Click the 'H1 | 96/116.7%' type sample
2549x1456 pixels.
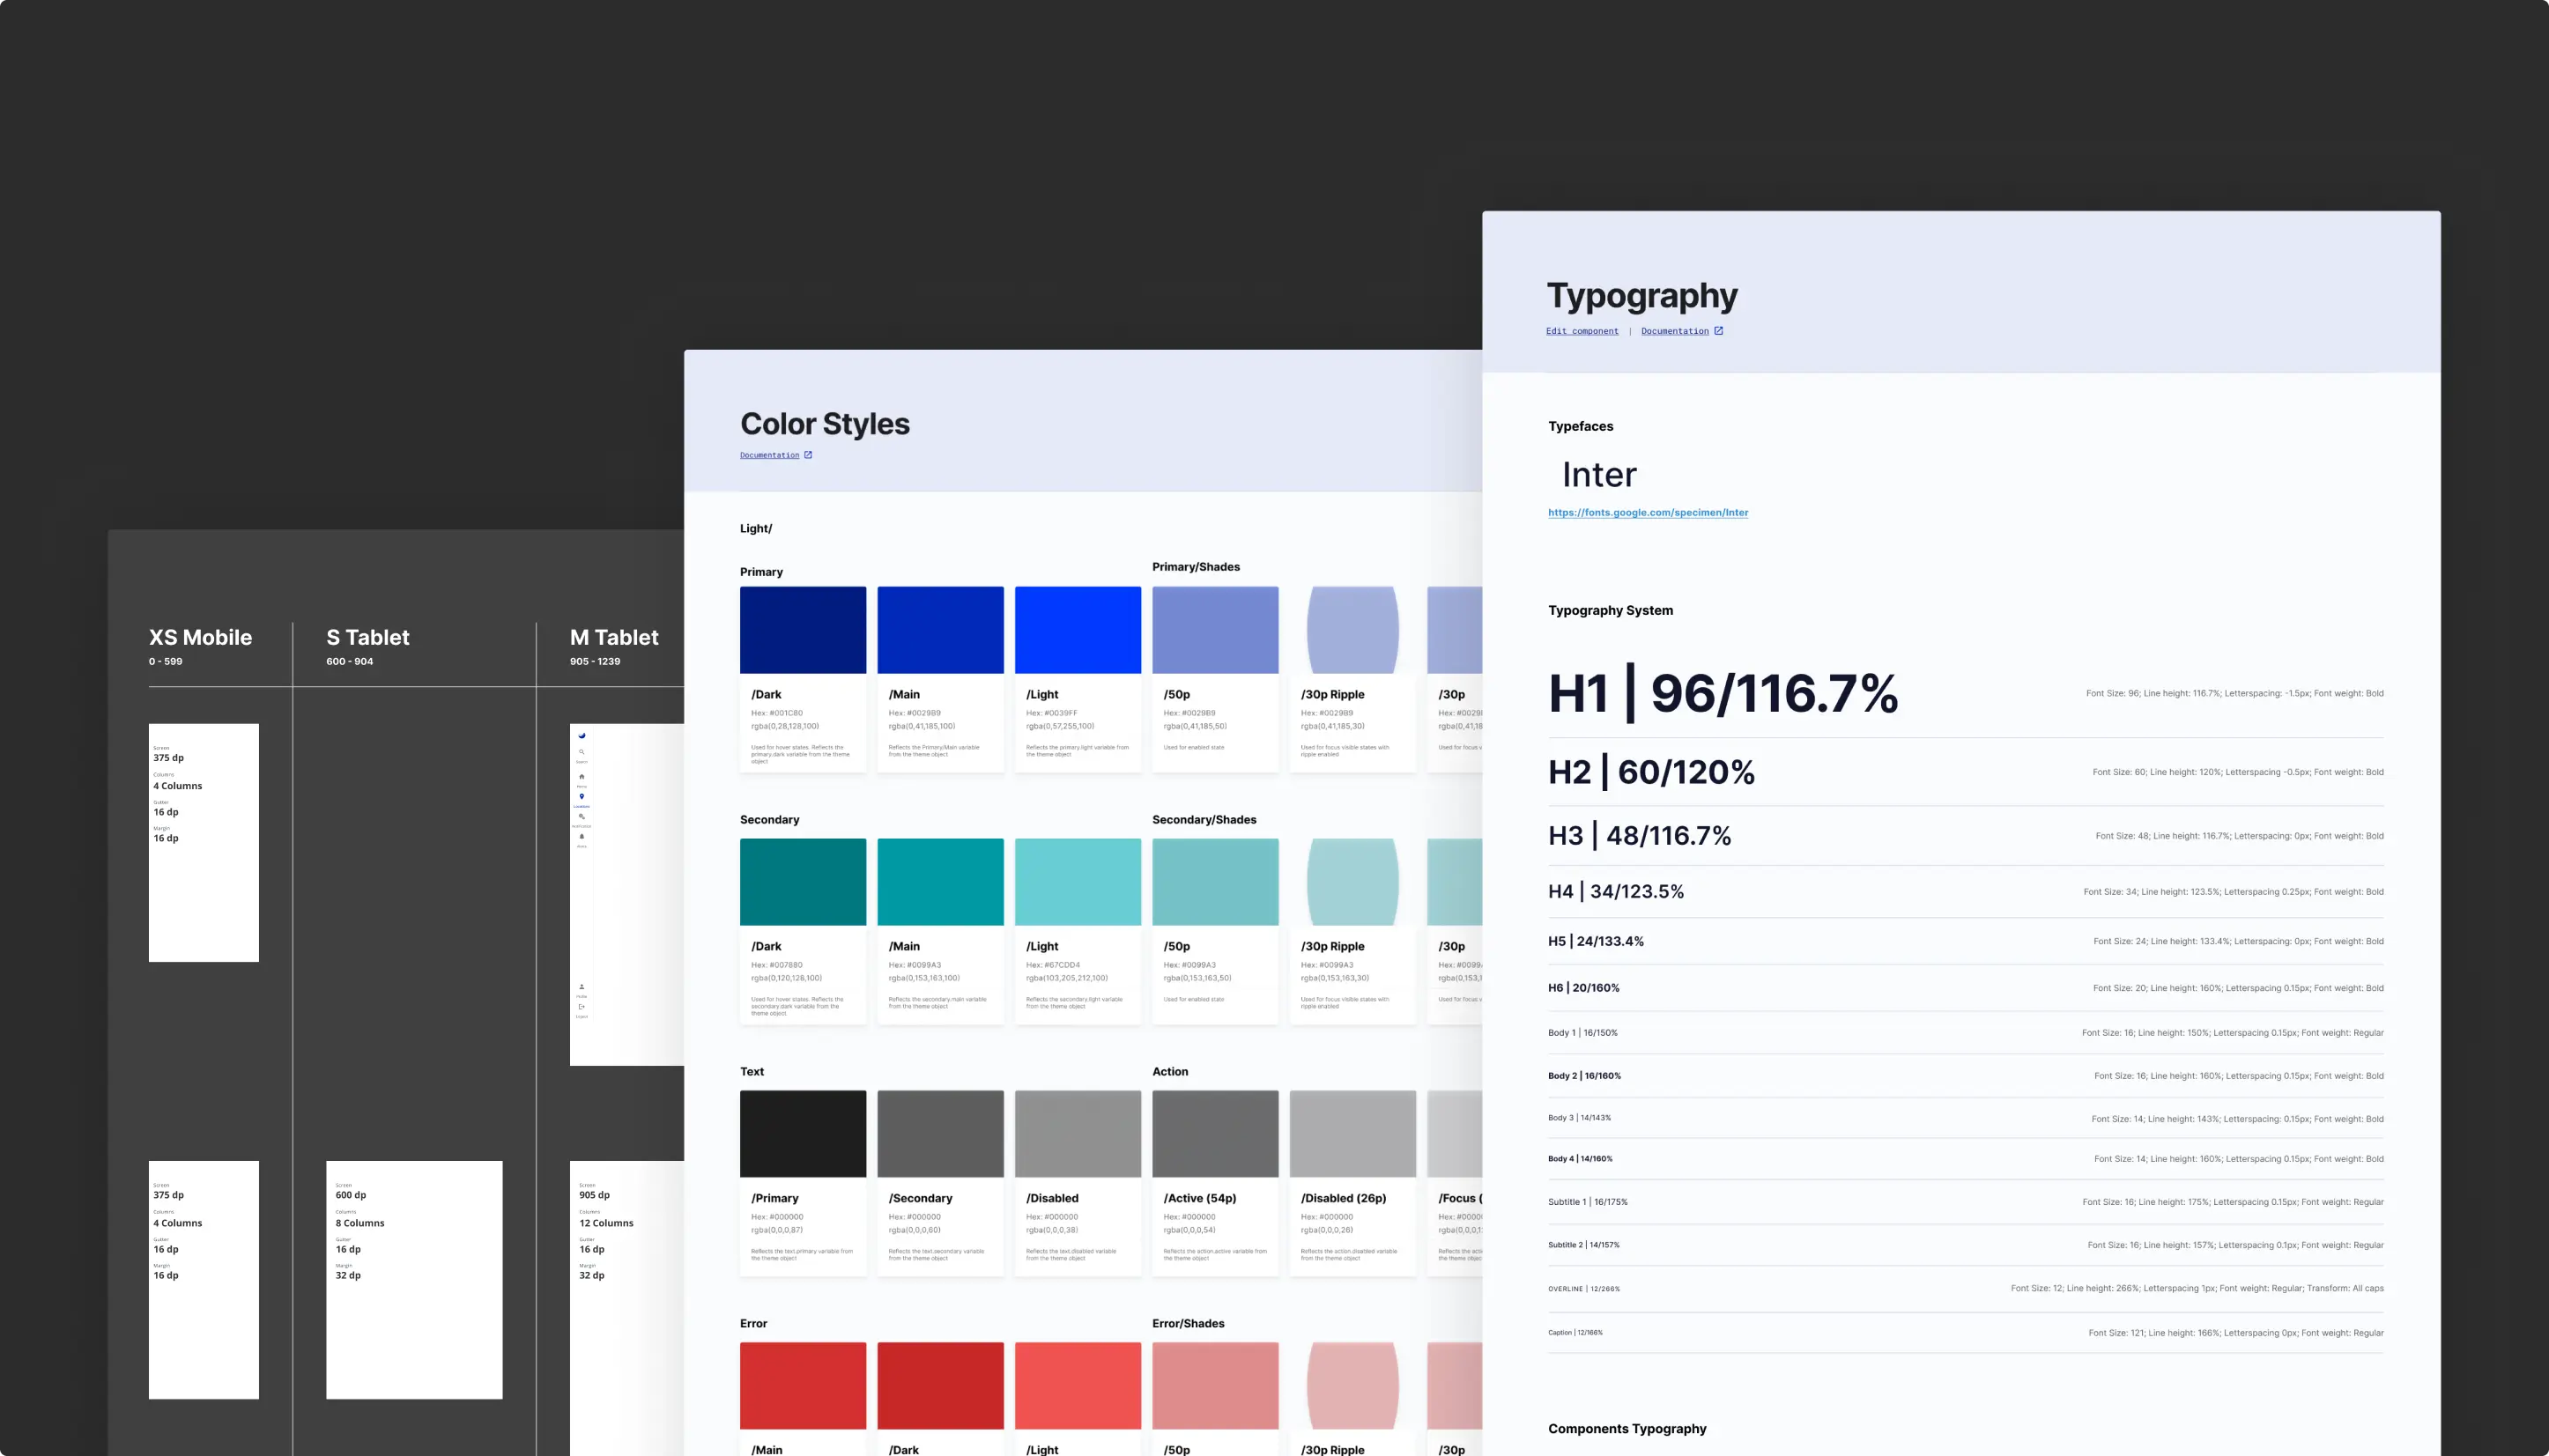point(1723,693)
